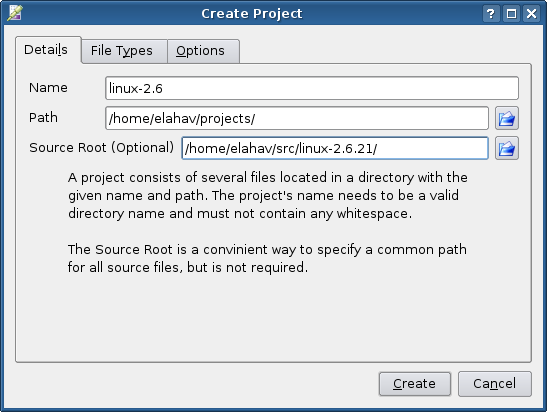Click the Create button
This screenshot has height=412, width=547.
tap(415, 384)
